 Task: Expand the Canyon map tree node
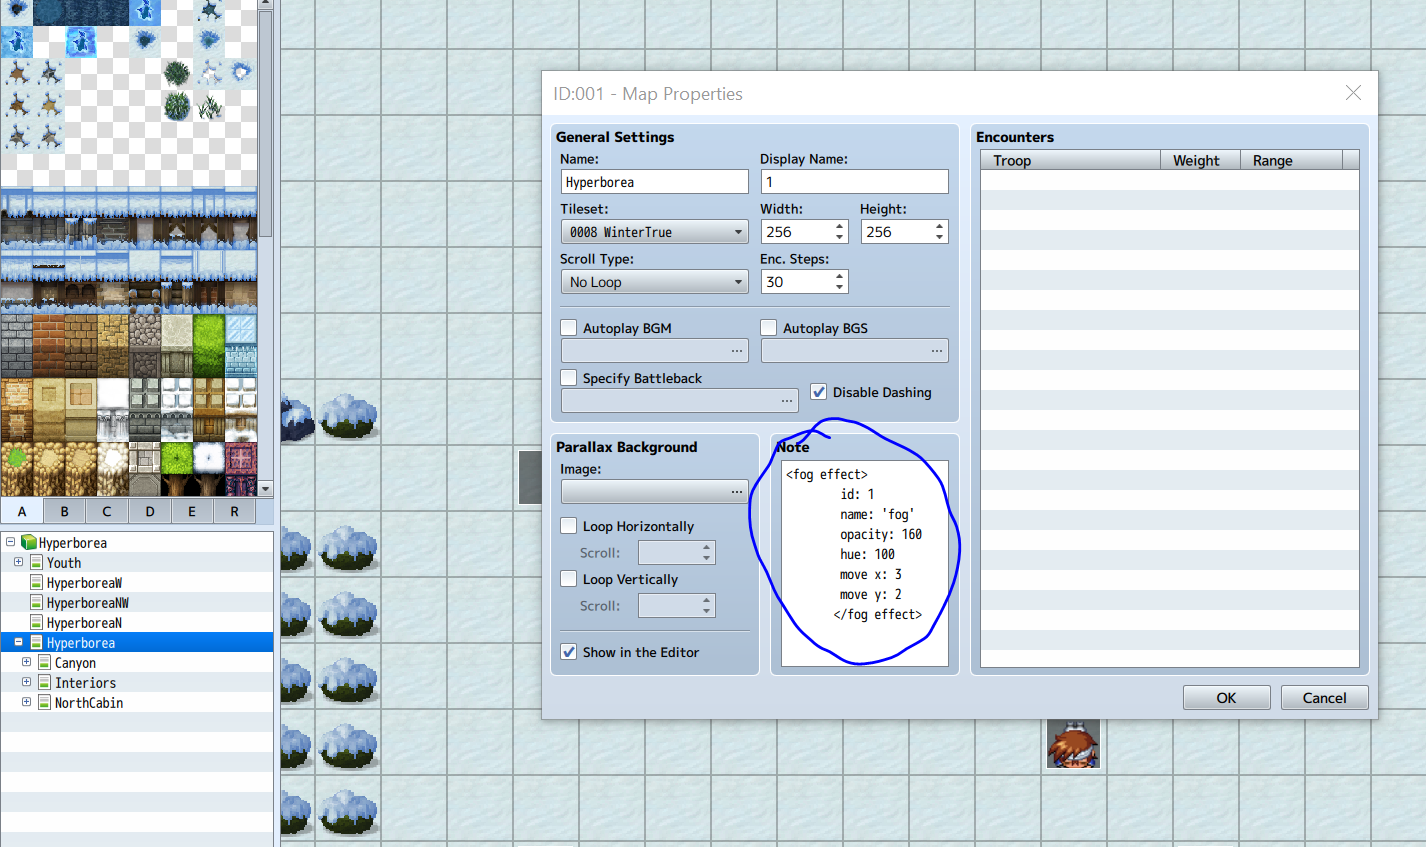coord(27,663)
